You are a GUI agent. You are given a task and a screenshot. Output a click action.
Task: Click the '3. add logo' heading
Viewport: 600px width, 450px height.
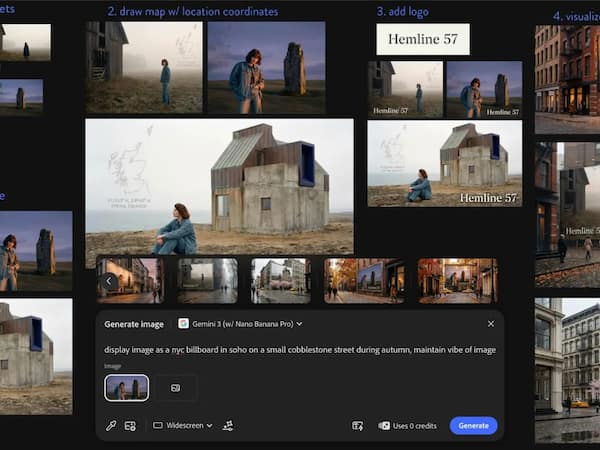[403, 11]
